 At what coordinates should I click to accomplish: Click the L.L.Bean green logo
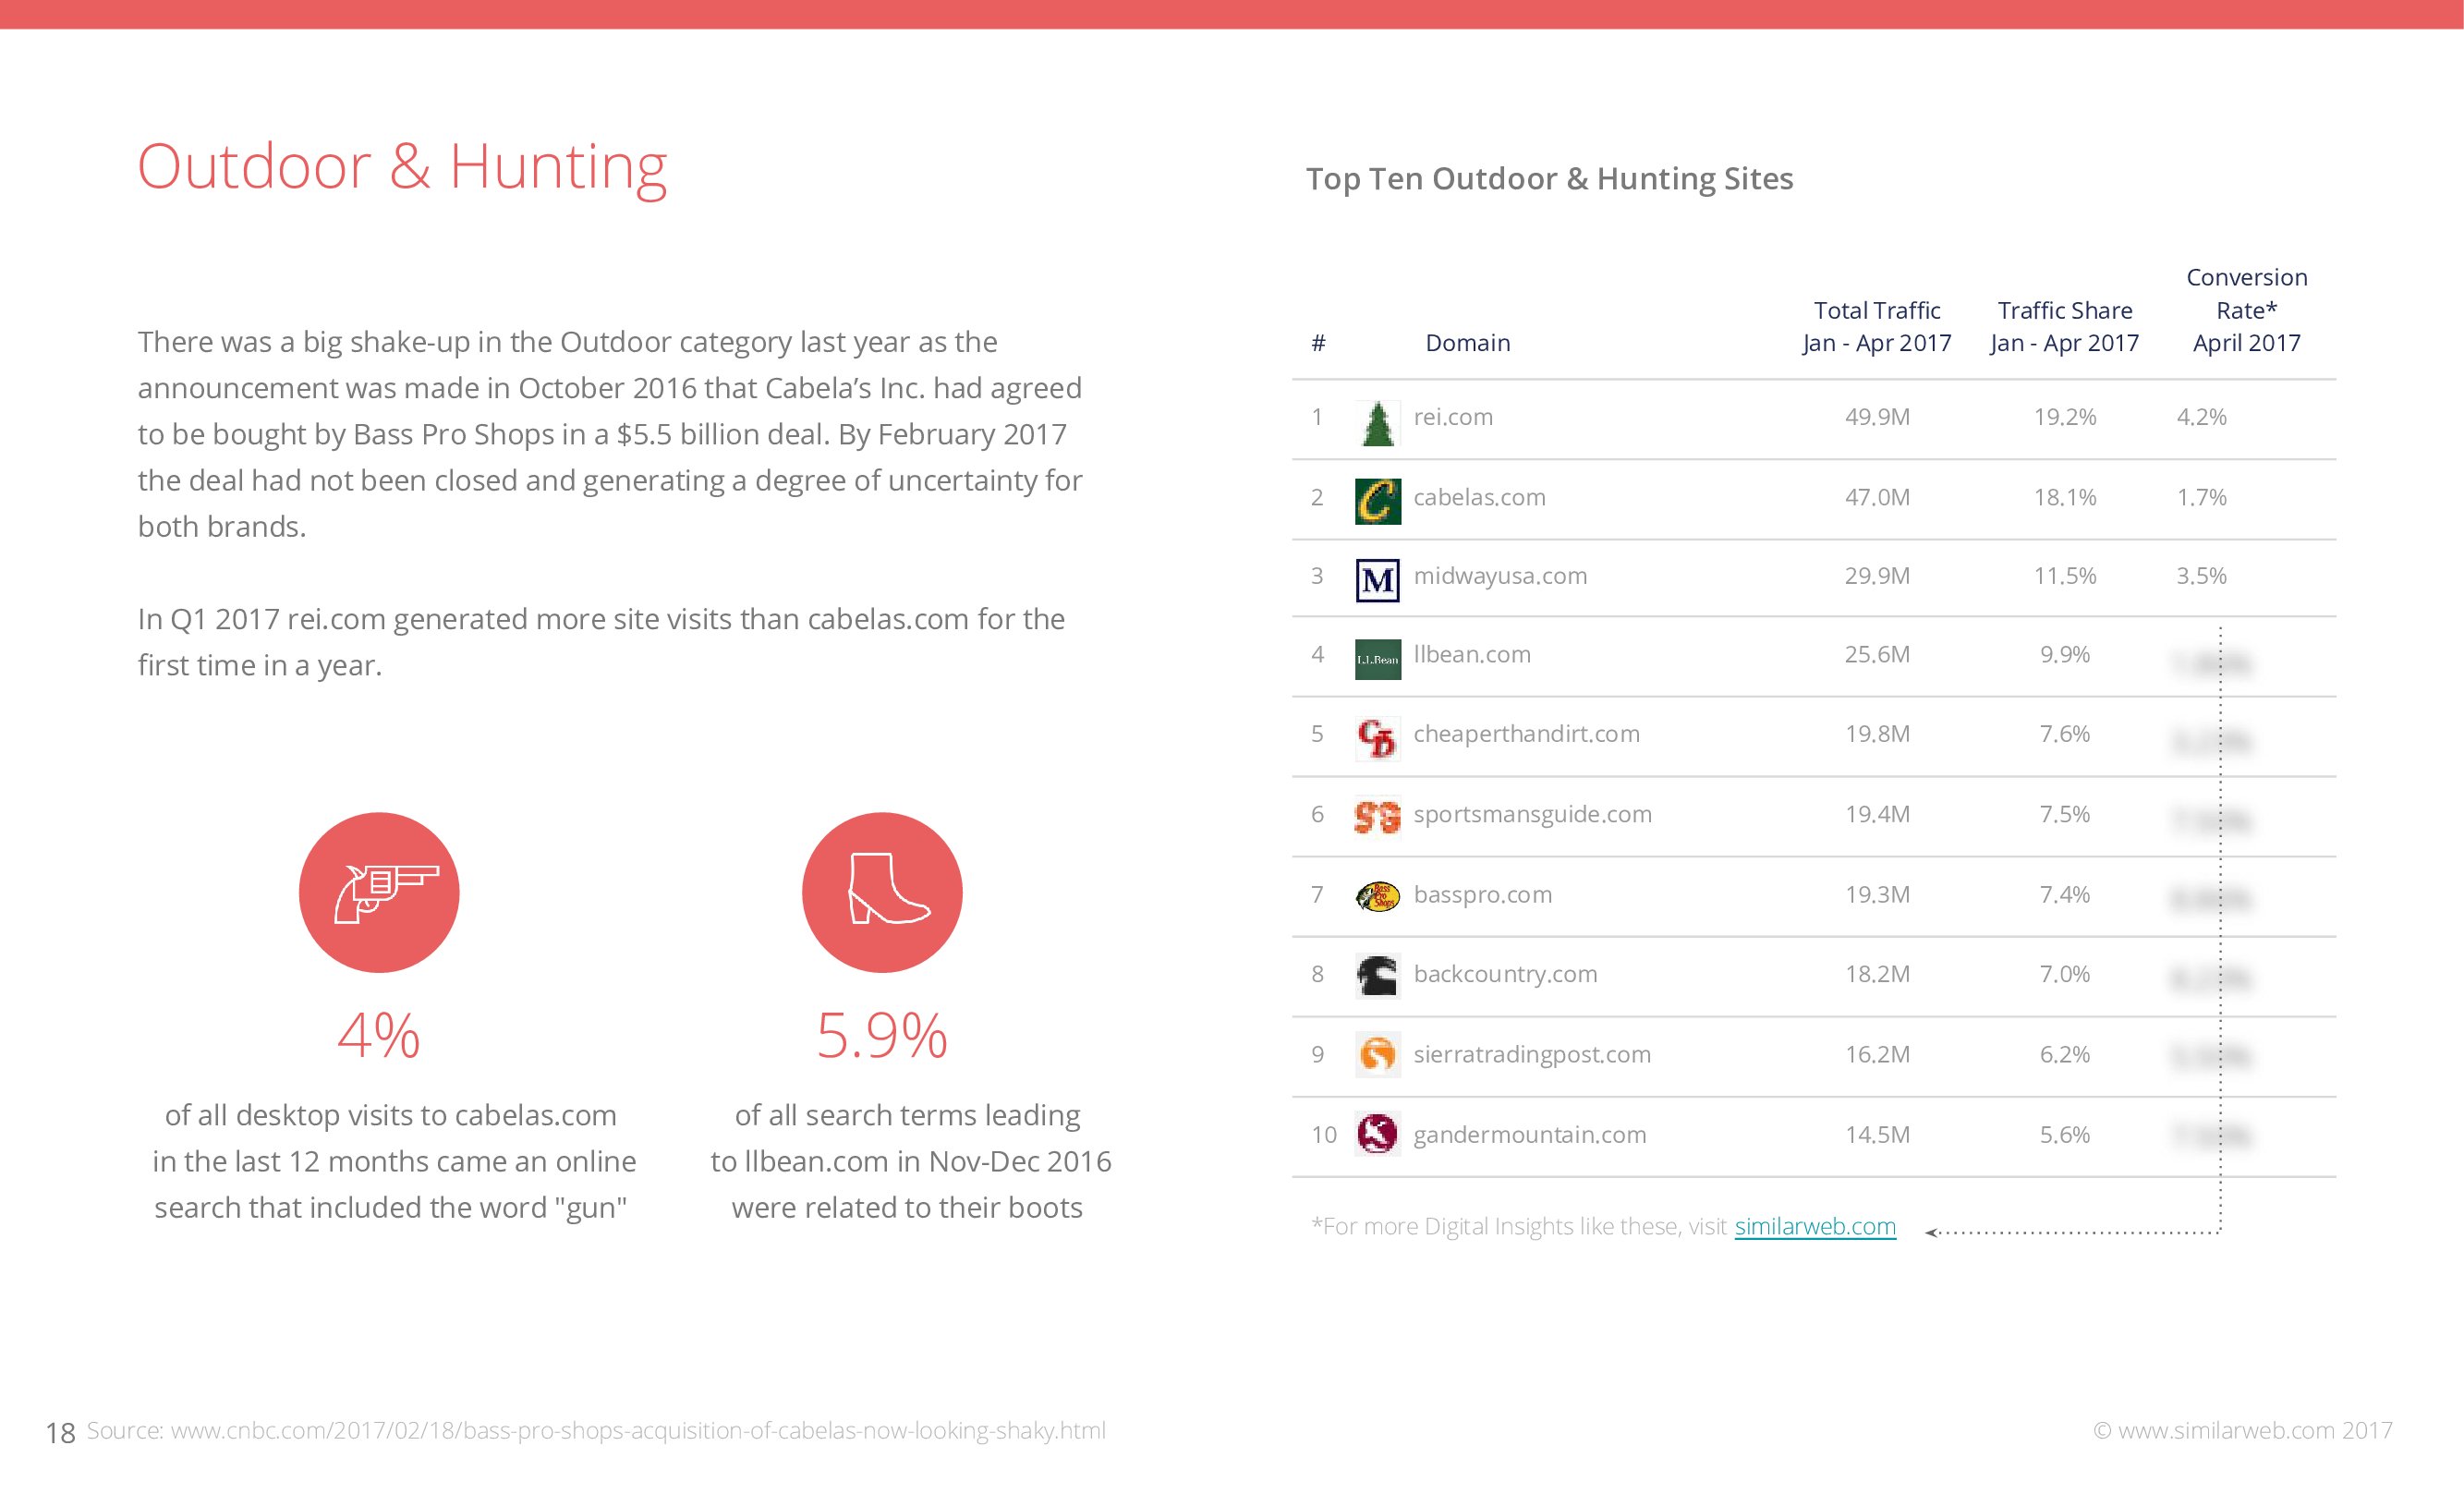pos(1377,659)
